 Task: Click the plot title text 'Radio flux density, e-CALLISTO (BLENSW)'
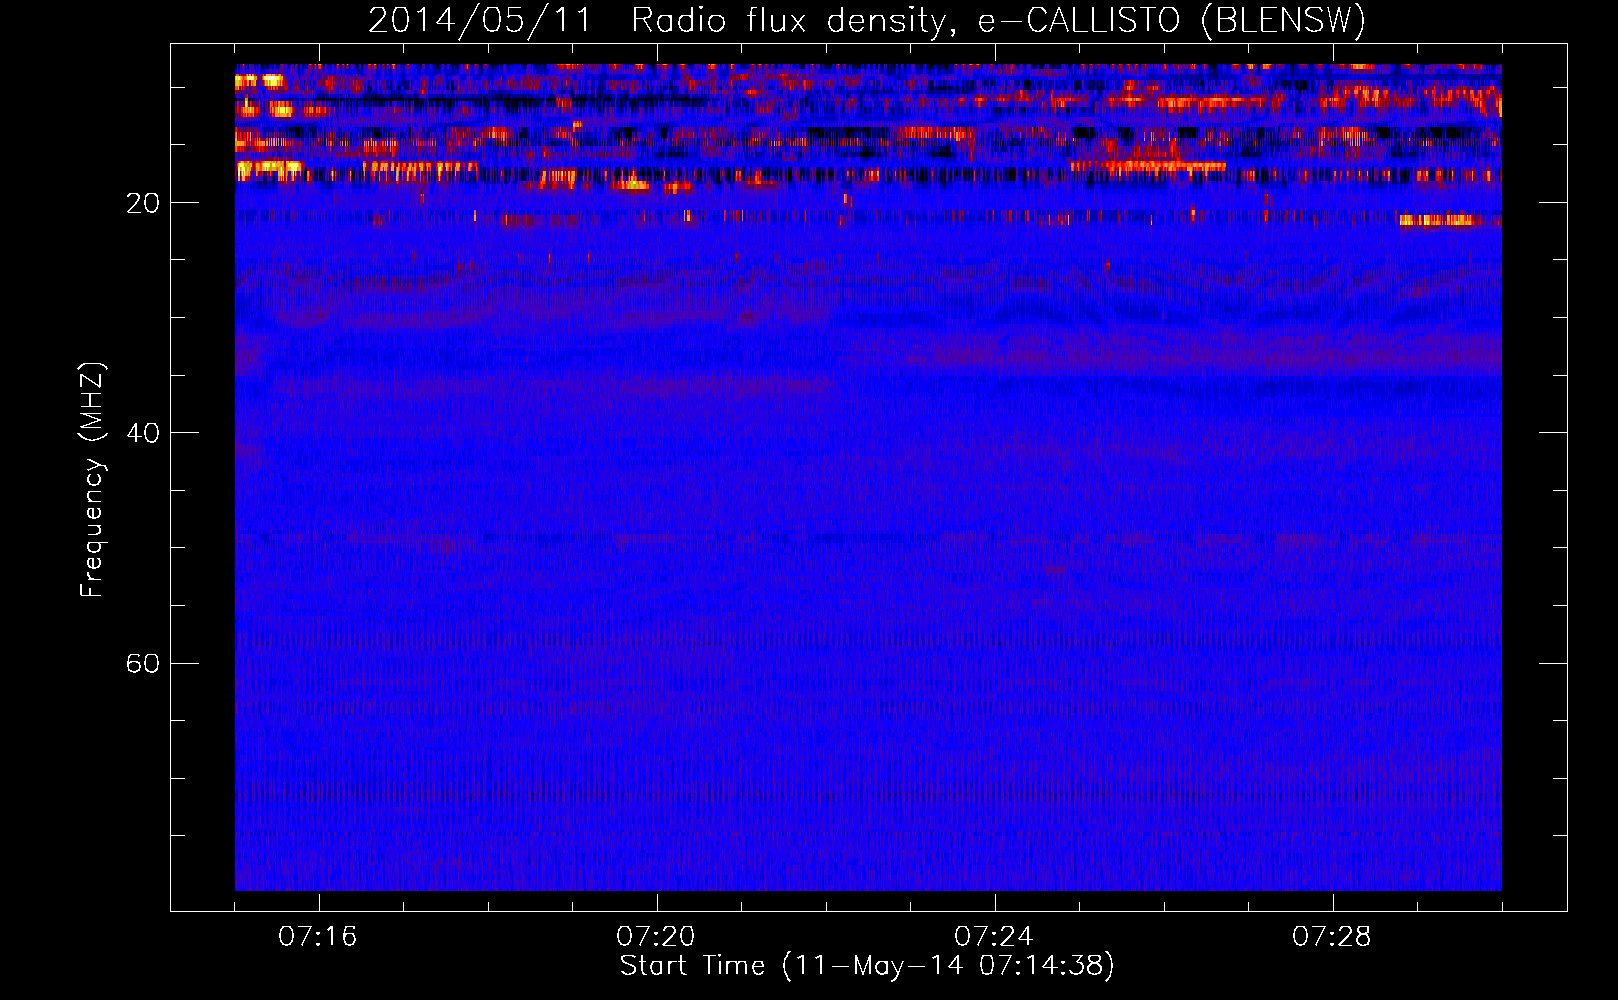point(998,20)
